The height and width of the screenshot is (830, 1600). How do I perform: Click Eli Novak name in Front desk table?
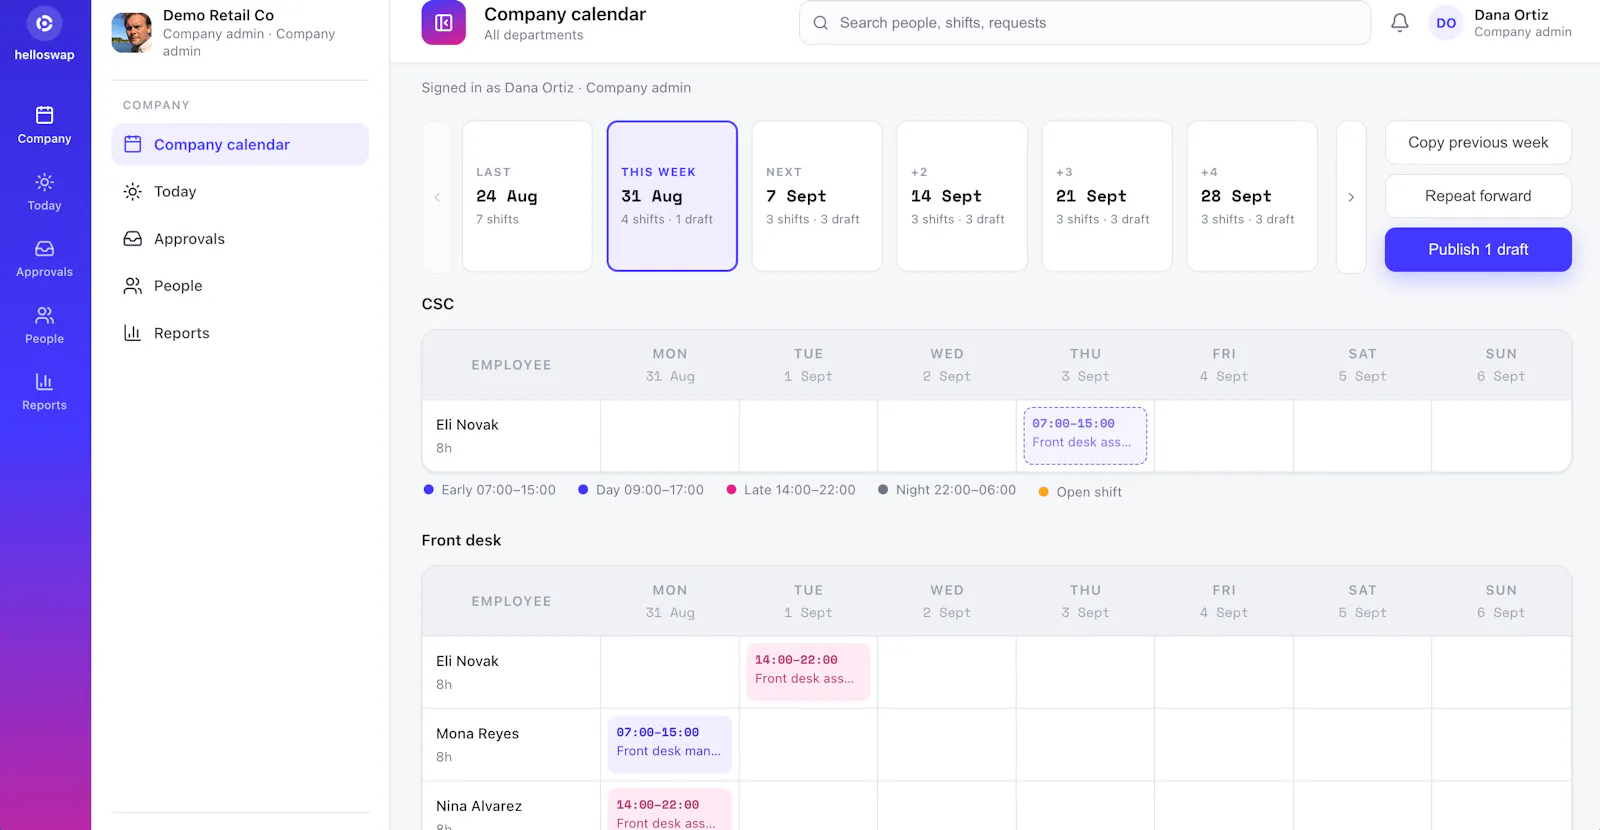pos(467,661)
